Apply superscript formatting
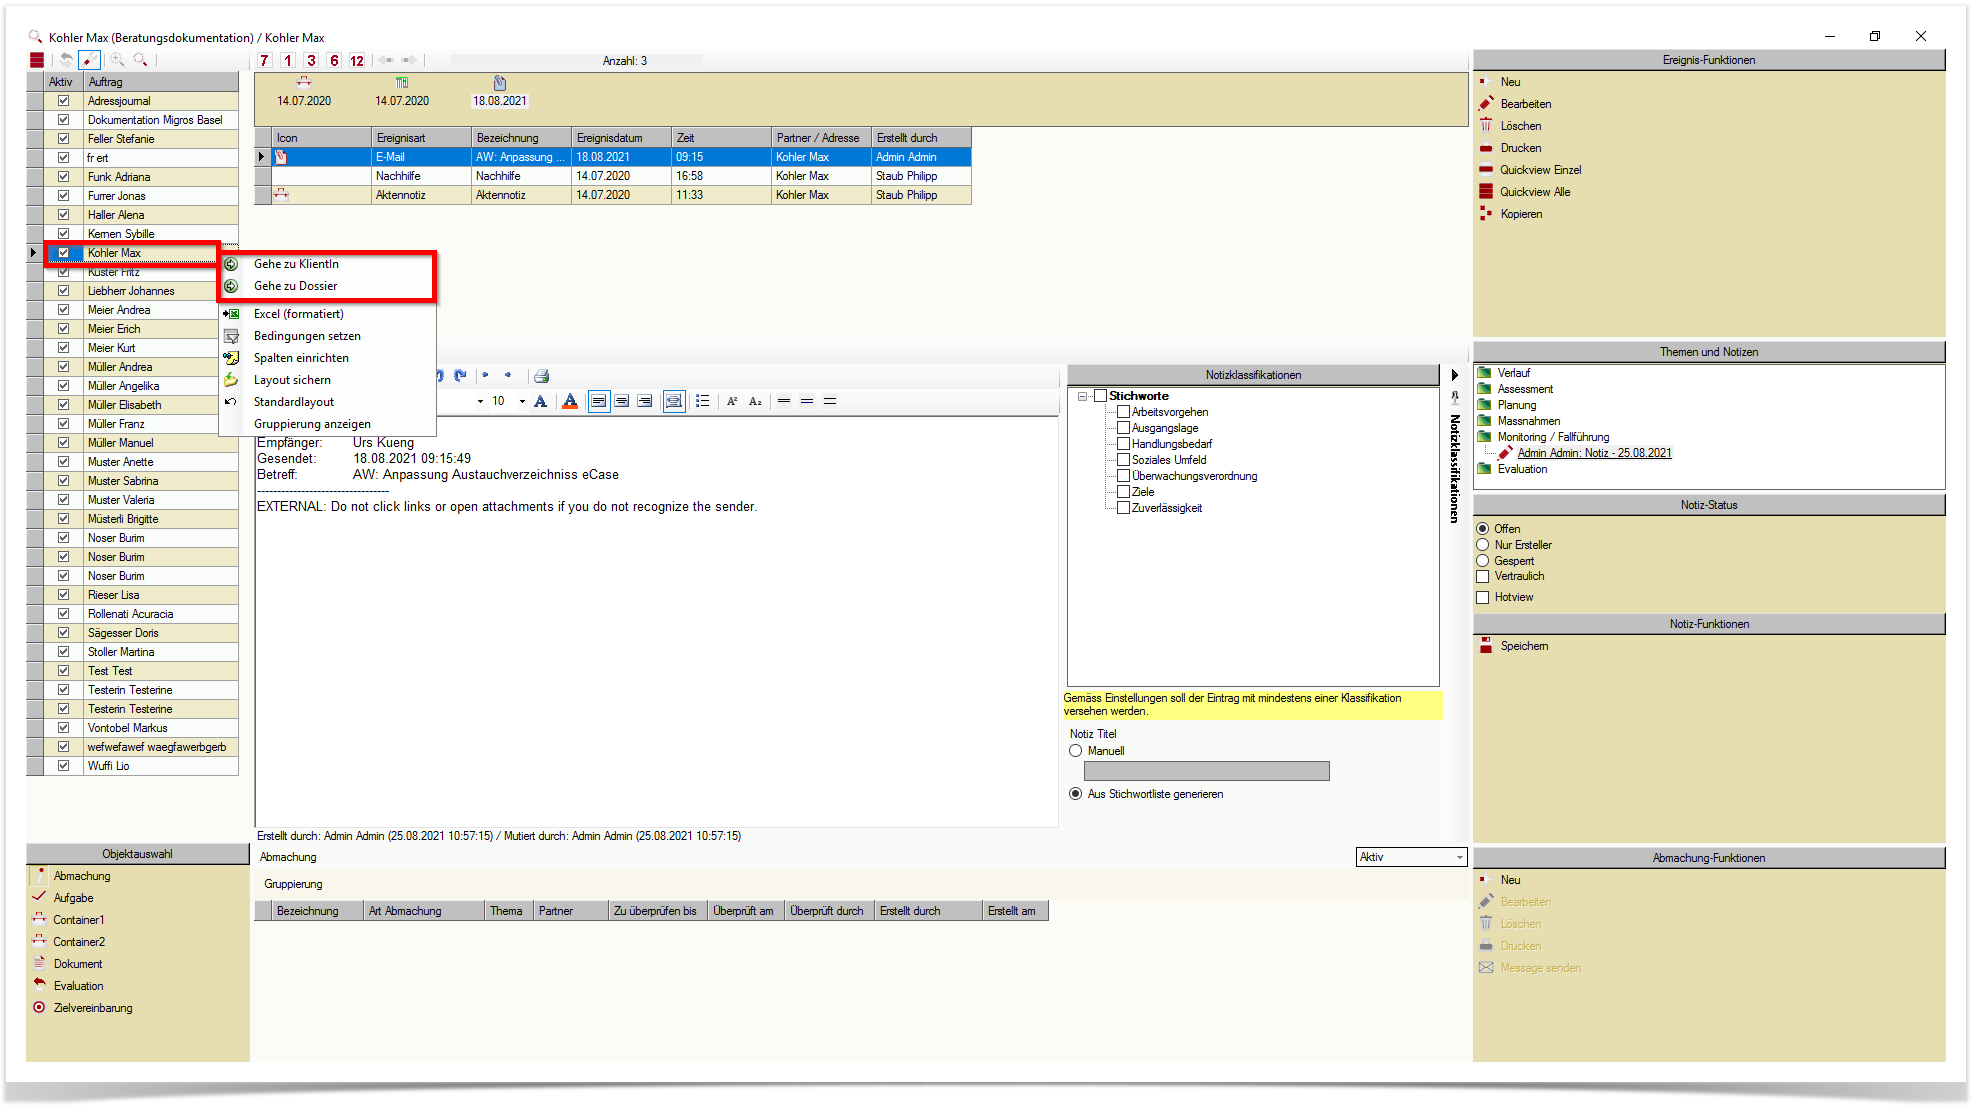Viewport: 1980px width, 1111px height. point(732,401)
